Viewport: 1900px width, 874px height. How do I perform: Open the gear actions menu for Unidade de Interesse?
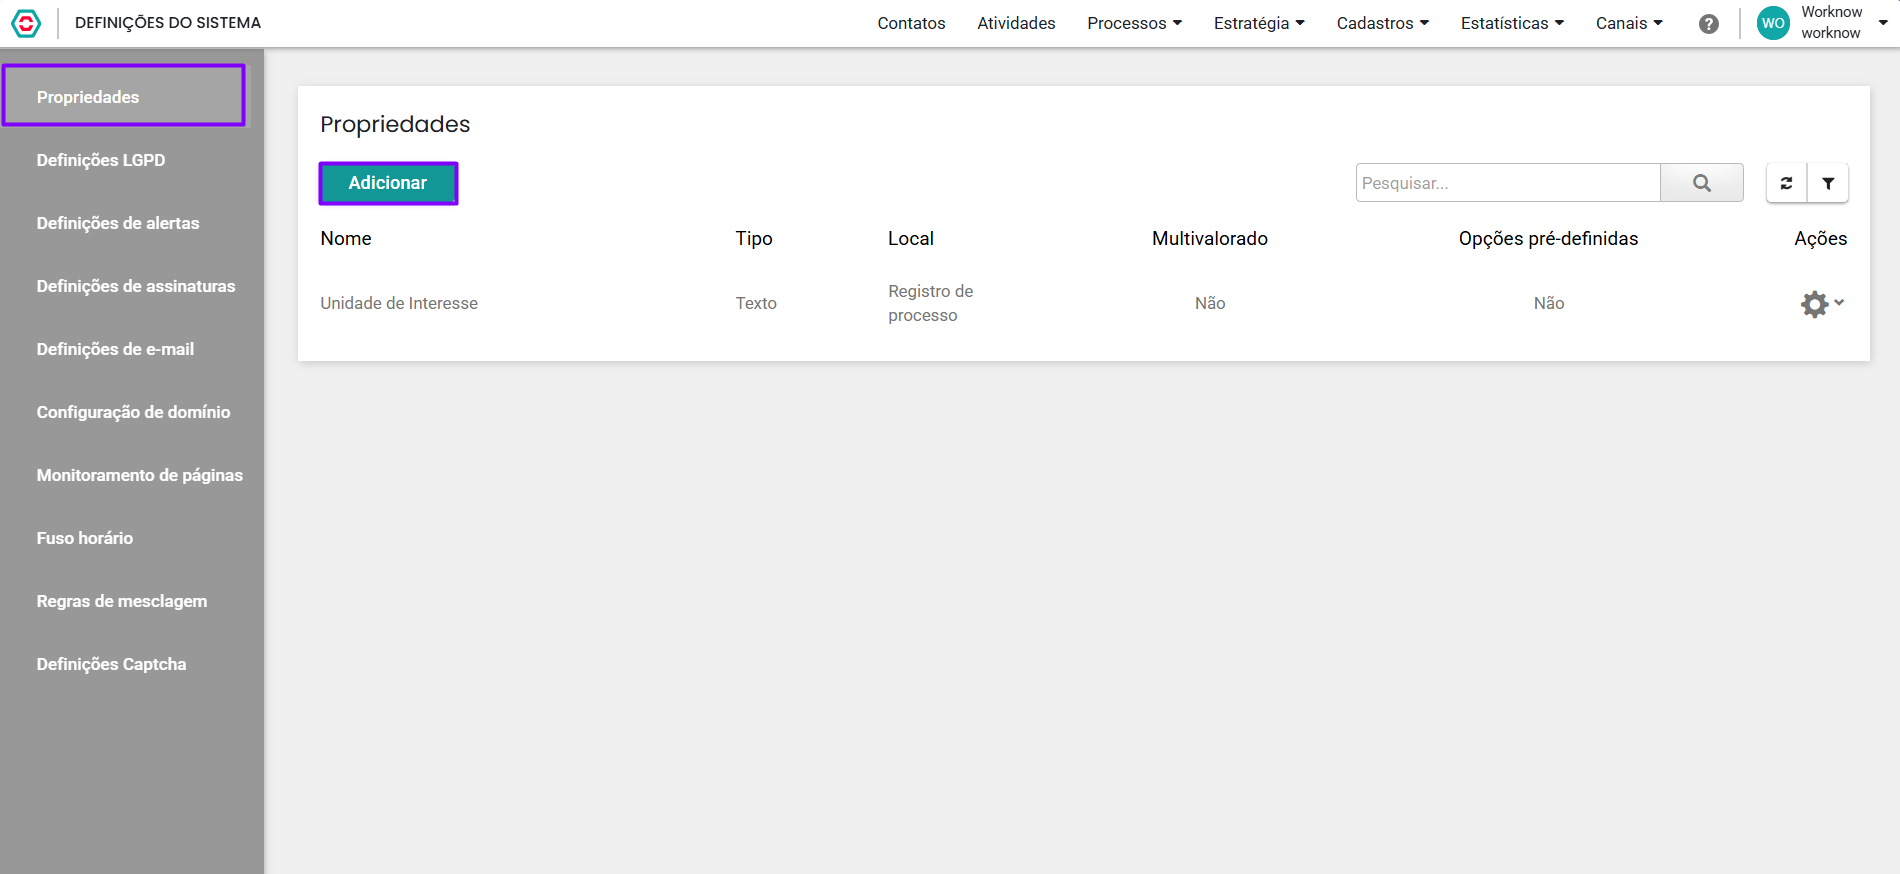tap(1820, 304)
